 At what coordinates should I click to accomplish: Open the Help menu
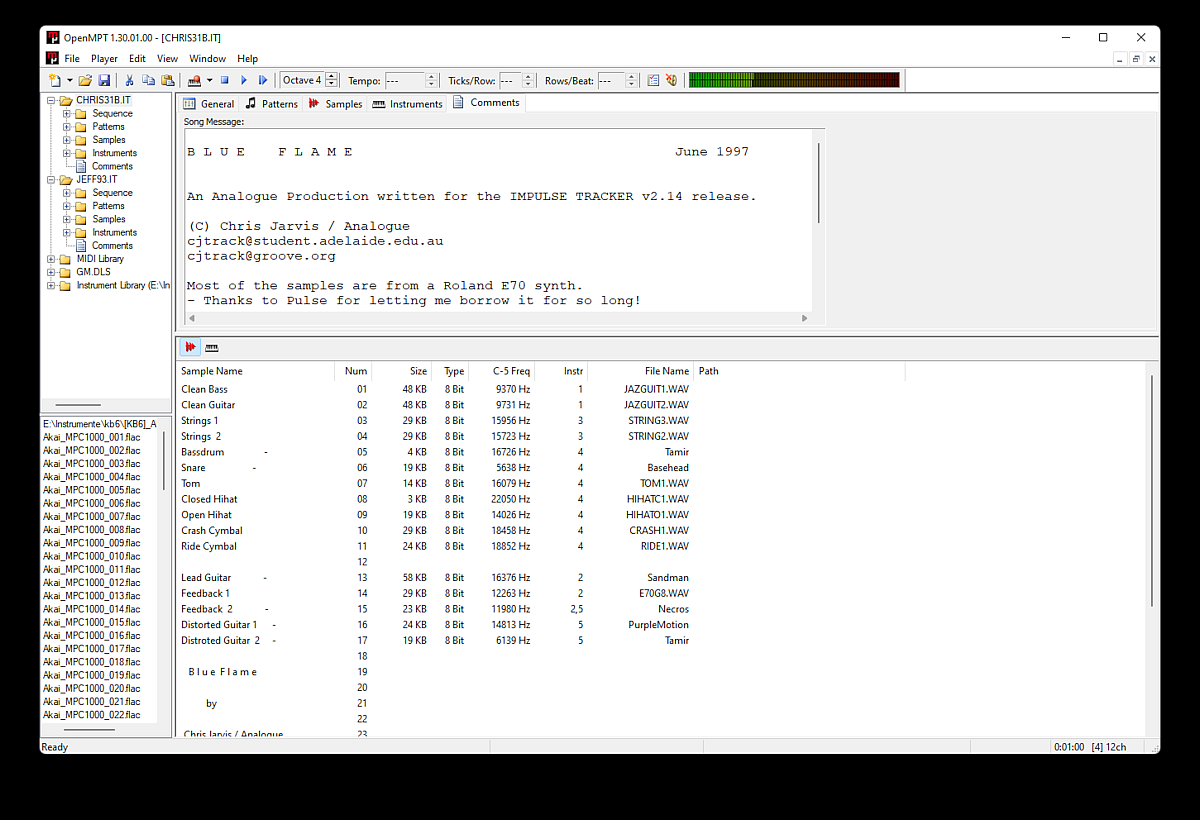[x=247, y=59]
